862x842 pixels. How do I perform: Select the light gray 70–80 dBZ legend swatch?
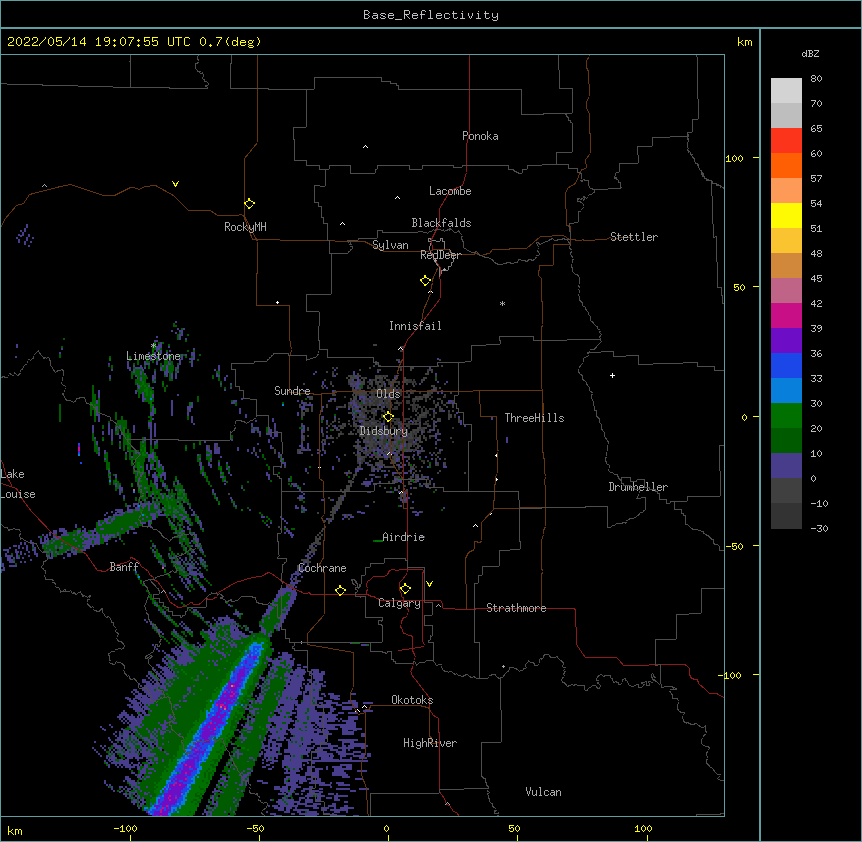point(786,91)
